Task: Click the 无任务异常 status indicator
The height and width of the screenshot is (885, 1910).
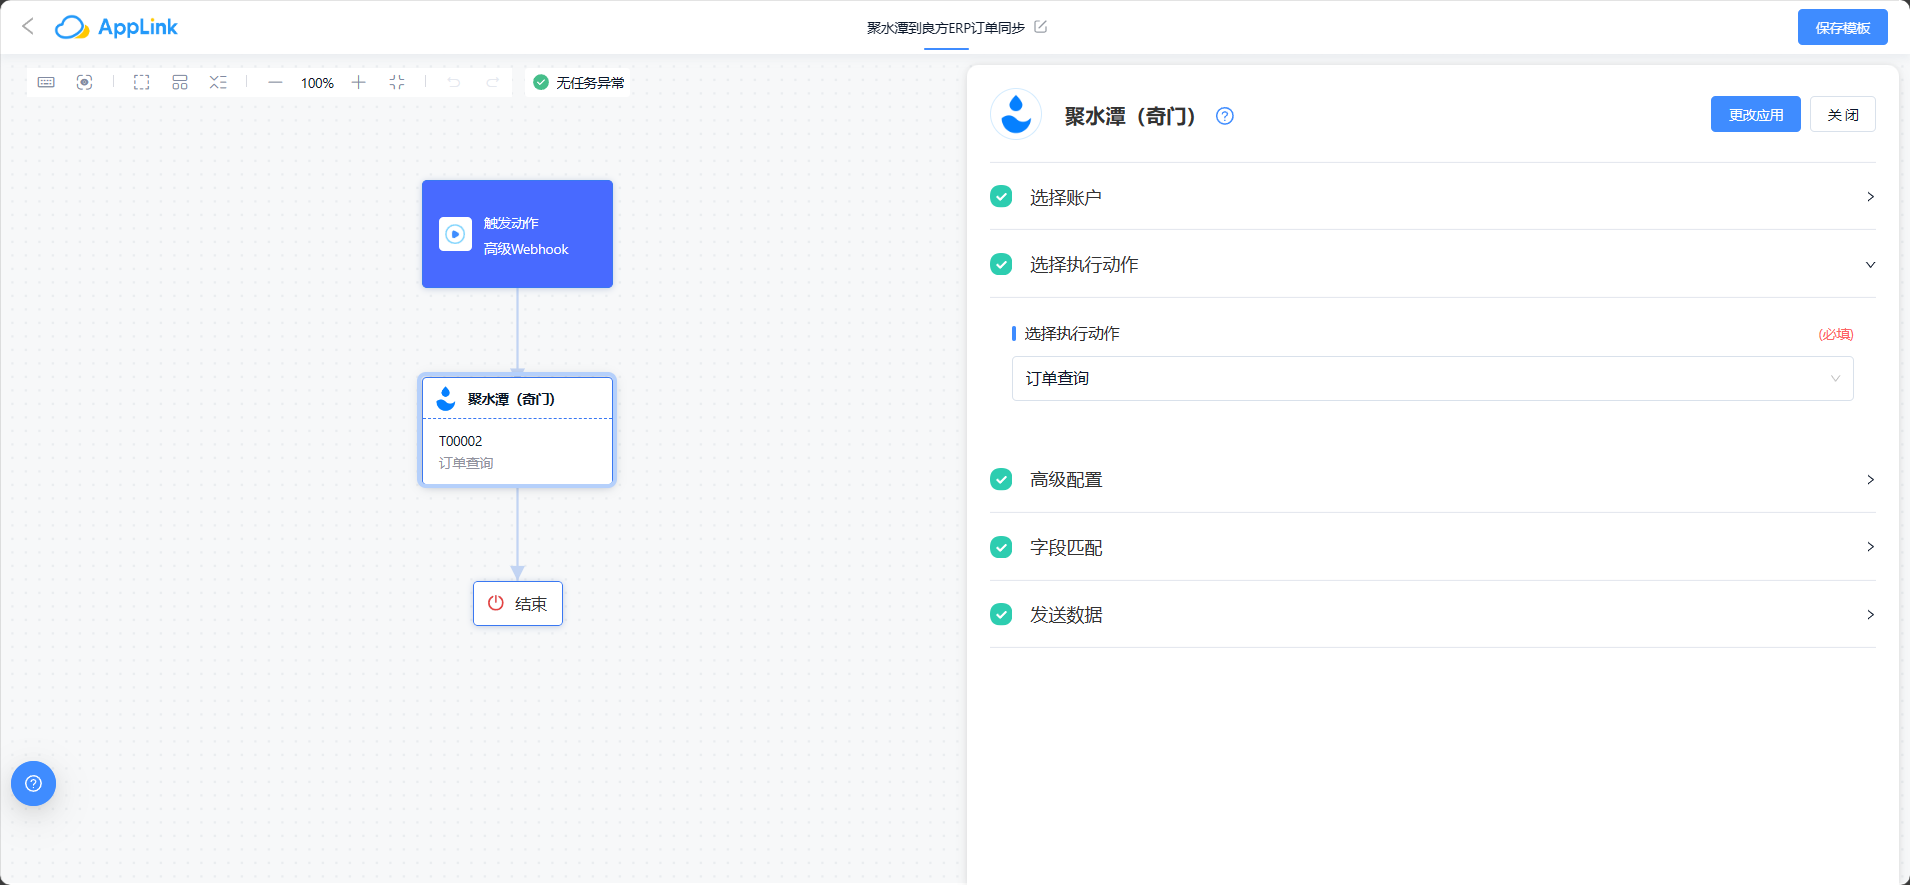Action: (579, 82)
